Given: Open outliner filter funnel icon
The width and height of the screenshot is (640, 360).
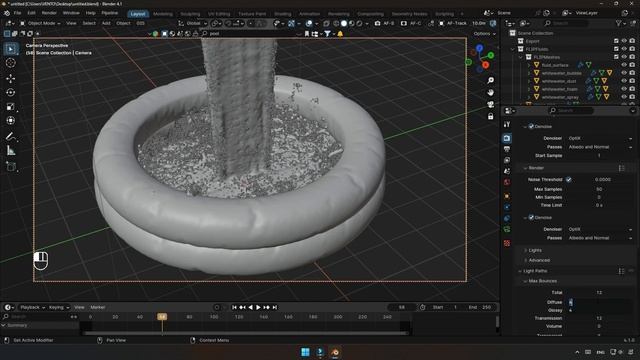Looking at the screenshot, I should (x=618, y=23).
